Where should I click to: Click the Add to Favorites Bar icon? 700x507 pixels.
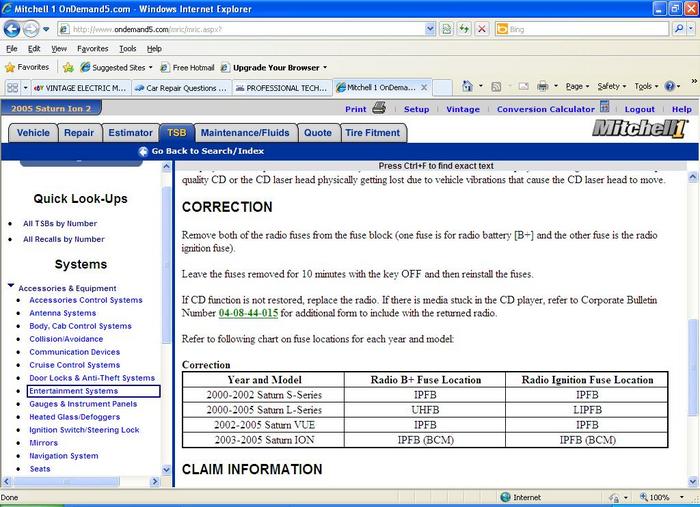coord(68,67)
